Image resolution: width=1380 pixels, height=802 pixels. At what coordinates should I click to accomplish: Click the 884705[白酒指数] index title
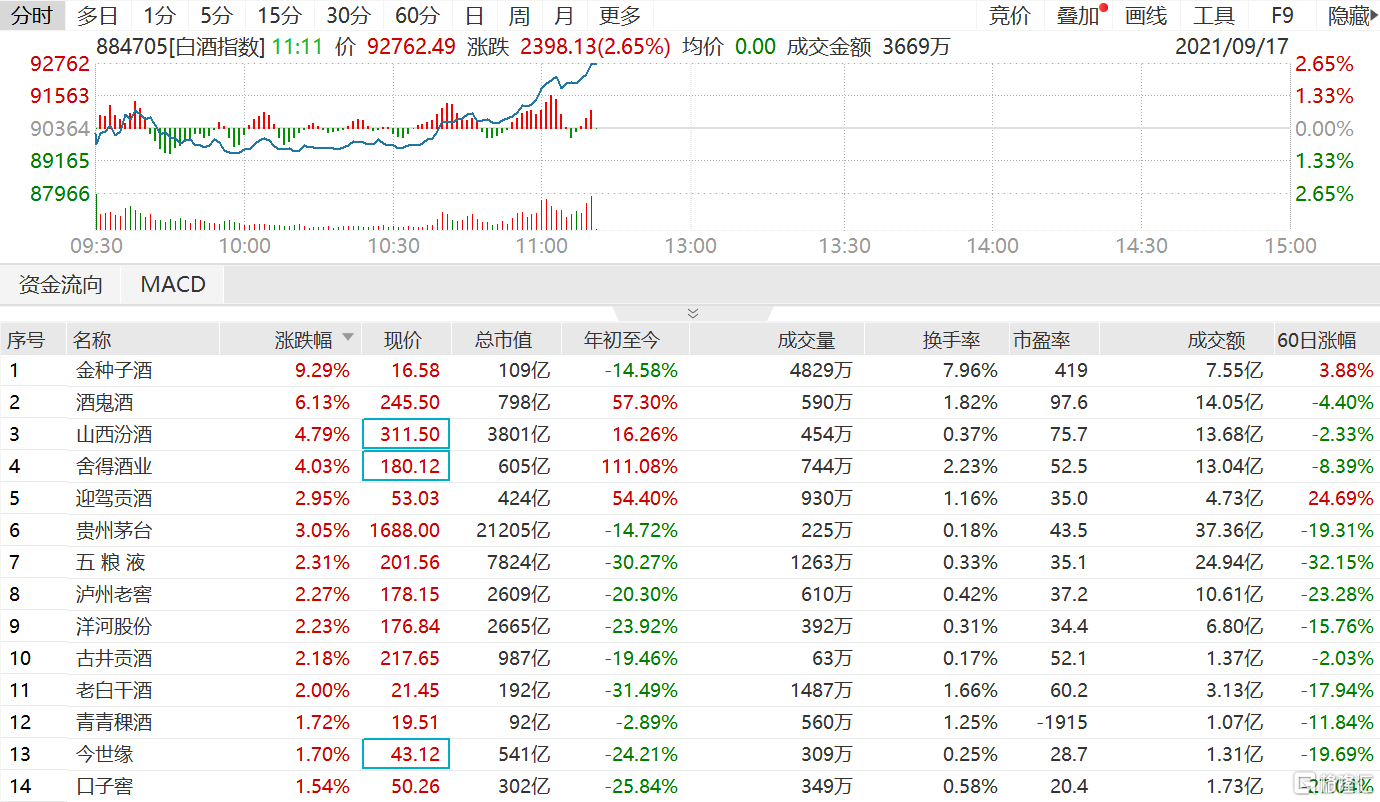coord(181,46)
